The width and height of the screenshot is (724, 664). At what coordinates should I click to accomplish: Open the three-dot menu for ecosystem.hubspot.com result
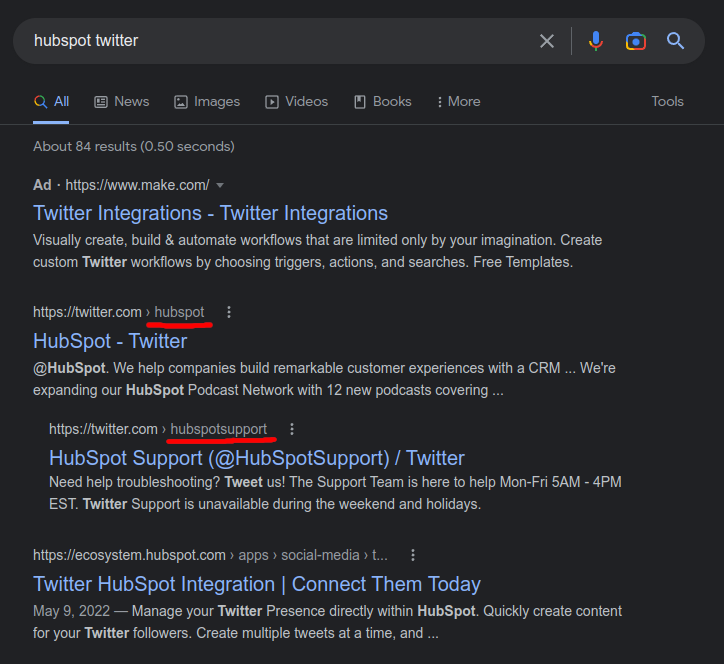tap(413, 555)
